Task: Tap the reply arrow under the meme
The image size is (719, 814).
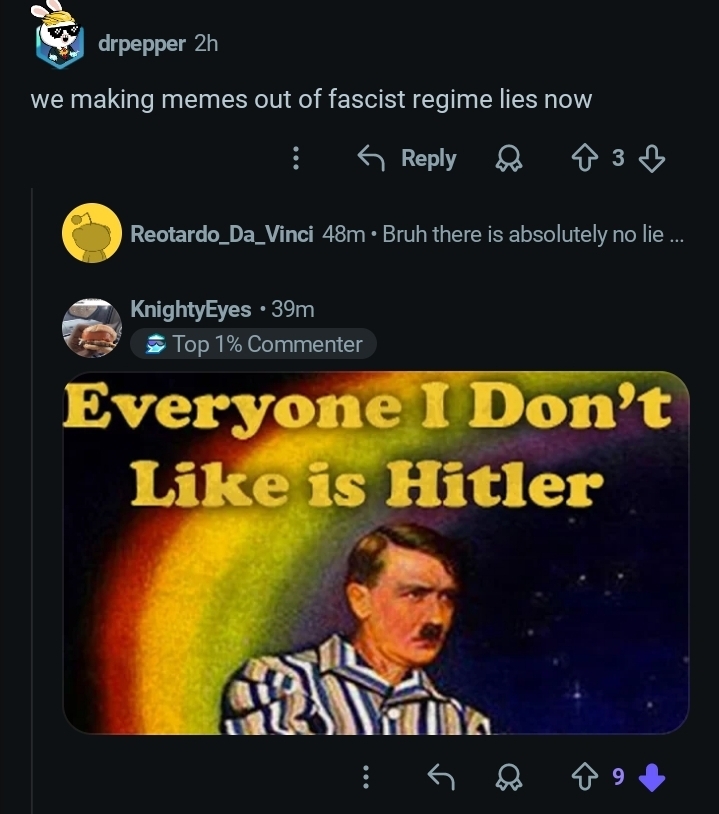Action: pos(440,777)
